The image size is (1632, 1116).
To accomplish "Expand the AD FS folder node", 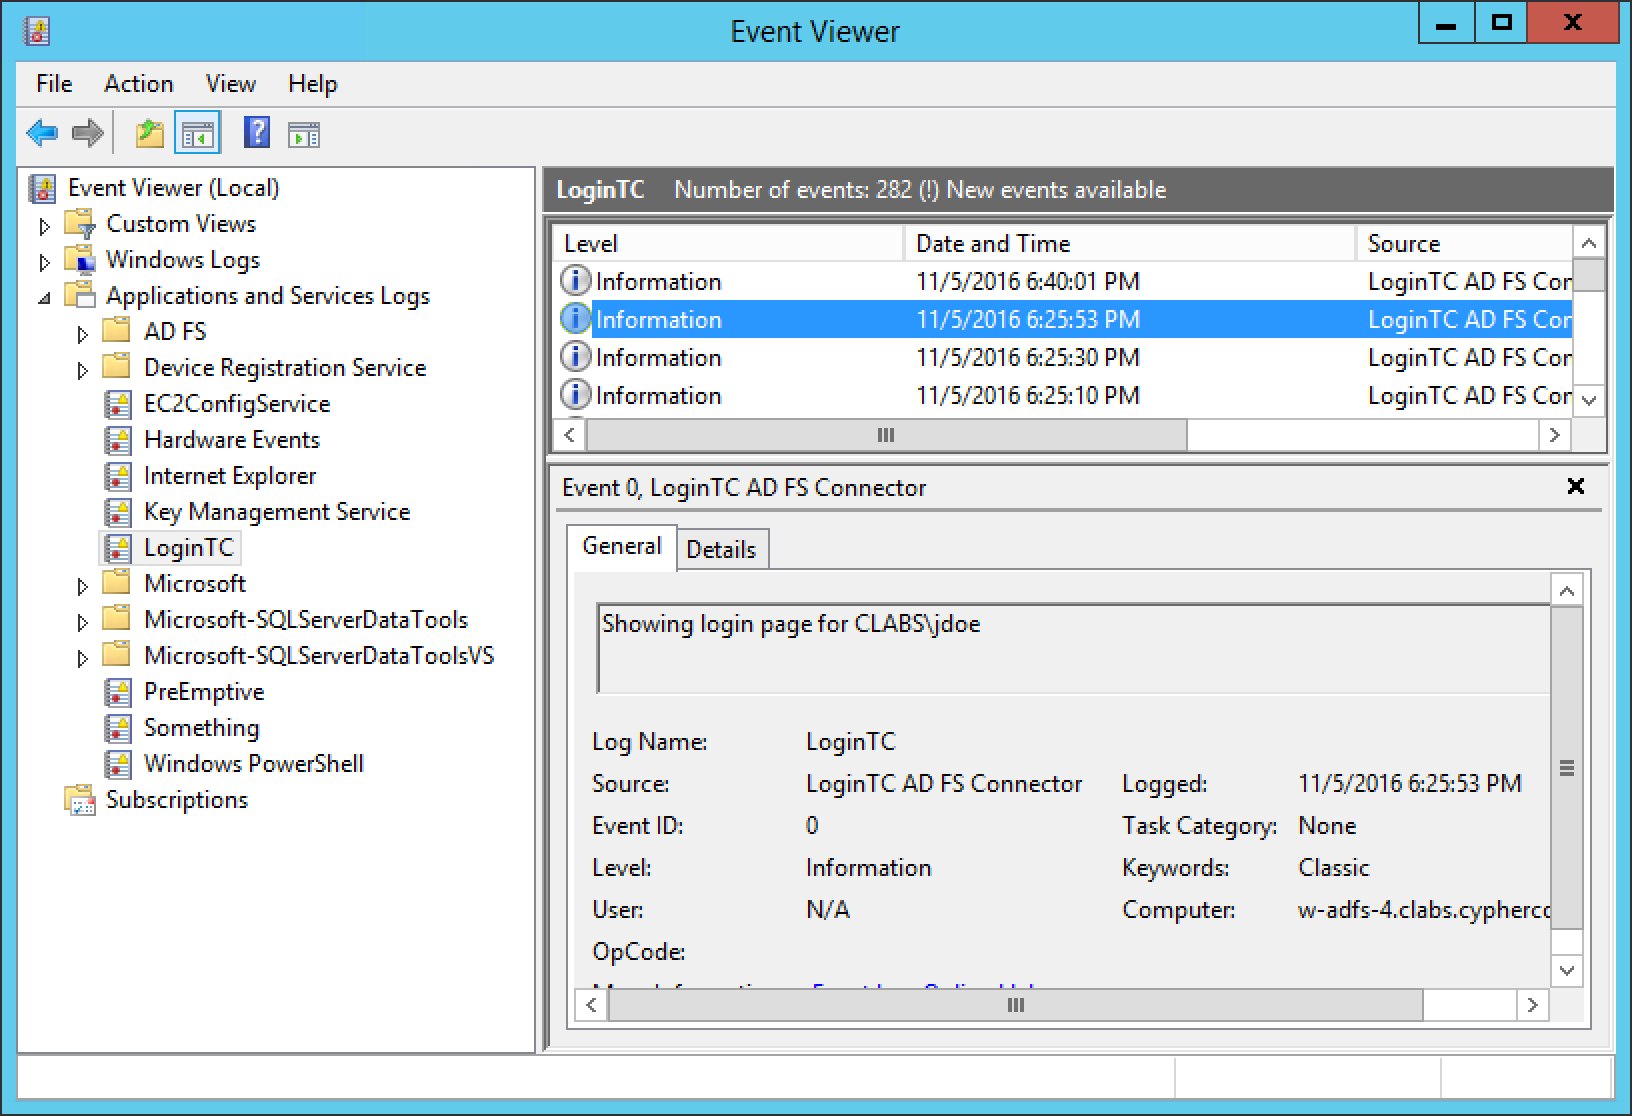I will [82, 334].
